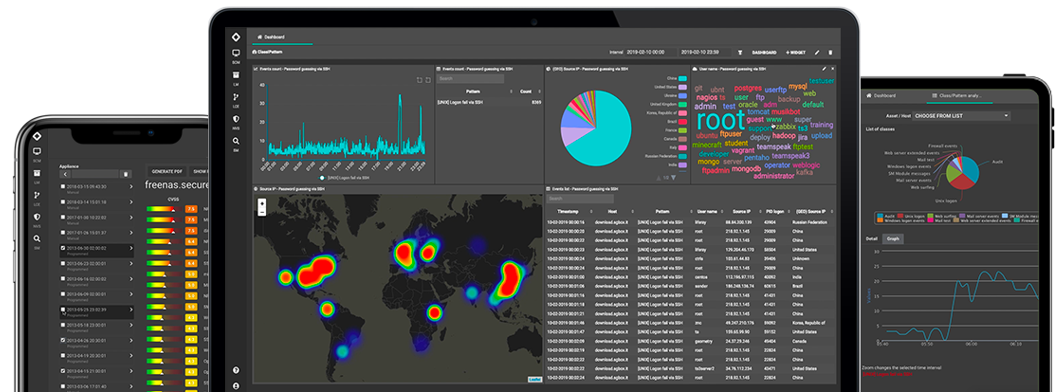Viewport: 1060px width, 392px height.
Task: Open Dashboard tab on the laptop
Action: (x=271, y=36)
